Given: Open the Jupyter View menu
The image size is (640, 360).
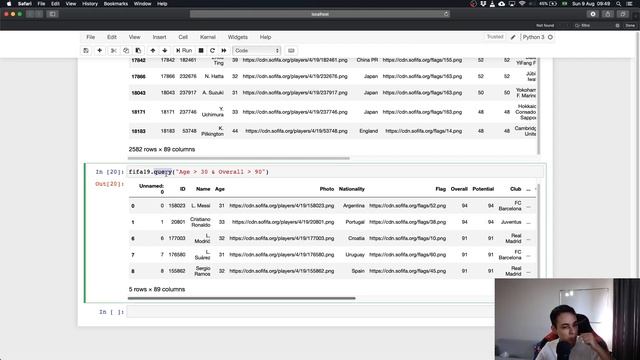Looking at the screenshot, I should point(134,37).
